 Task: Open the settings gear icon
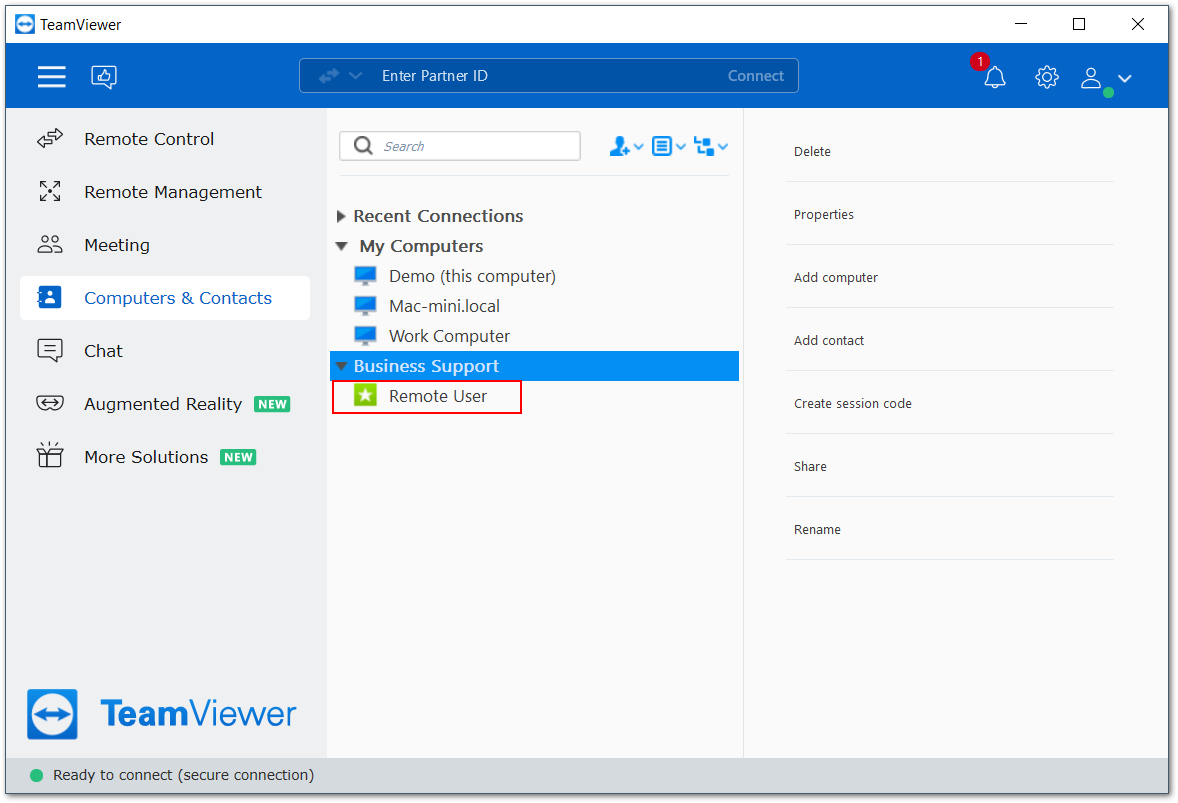tap(1047, 77)
